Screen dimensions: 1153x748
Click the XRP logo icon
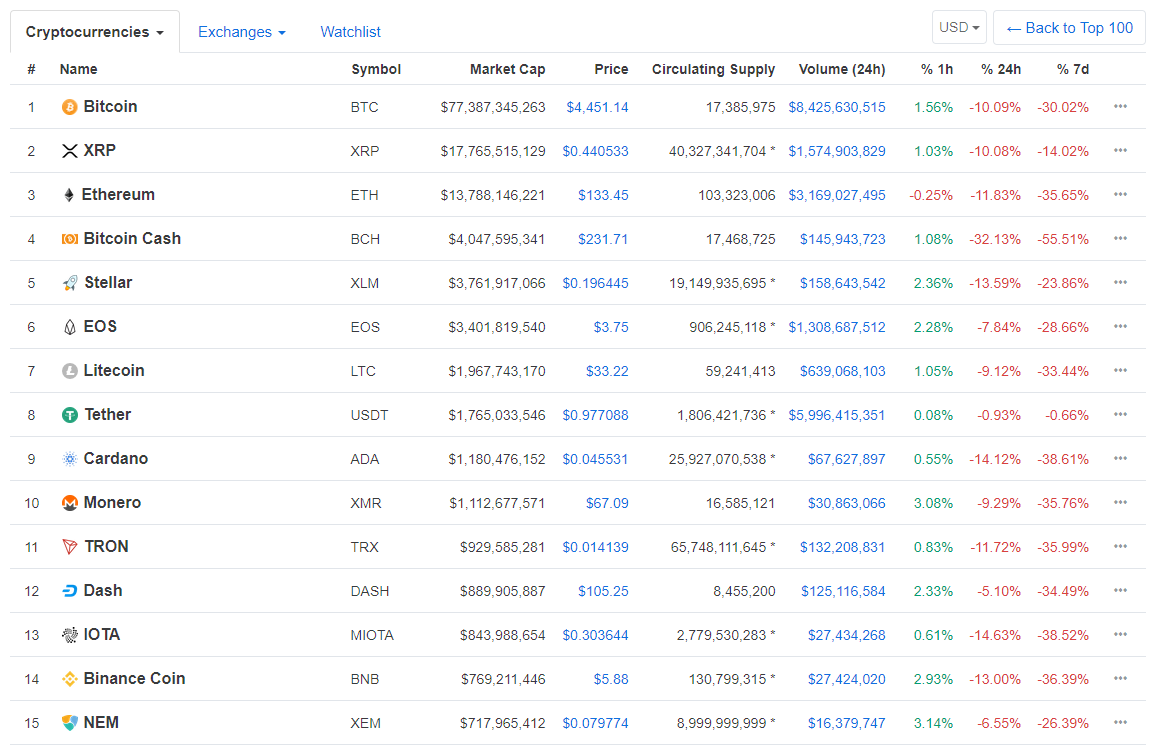tap(70, 151)
